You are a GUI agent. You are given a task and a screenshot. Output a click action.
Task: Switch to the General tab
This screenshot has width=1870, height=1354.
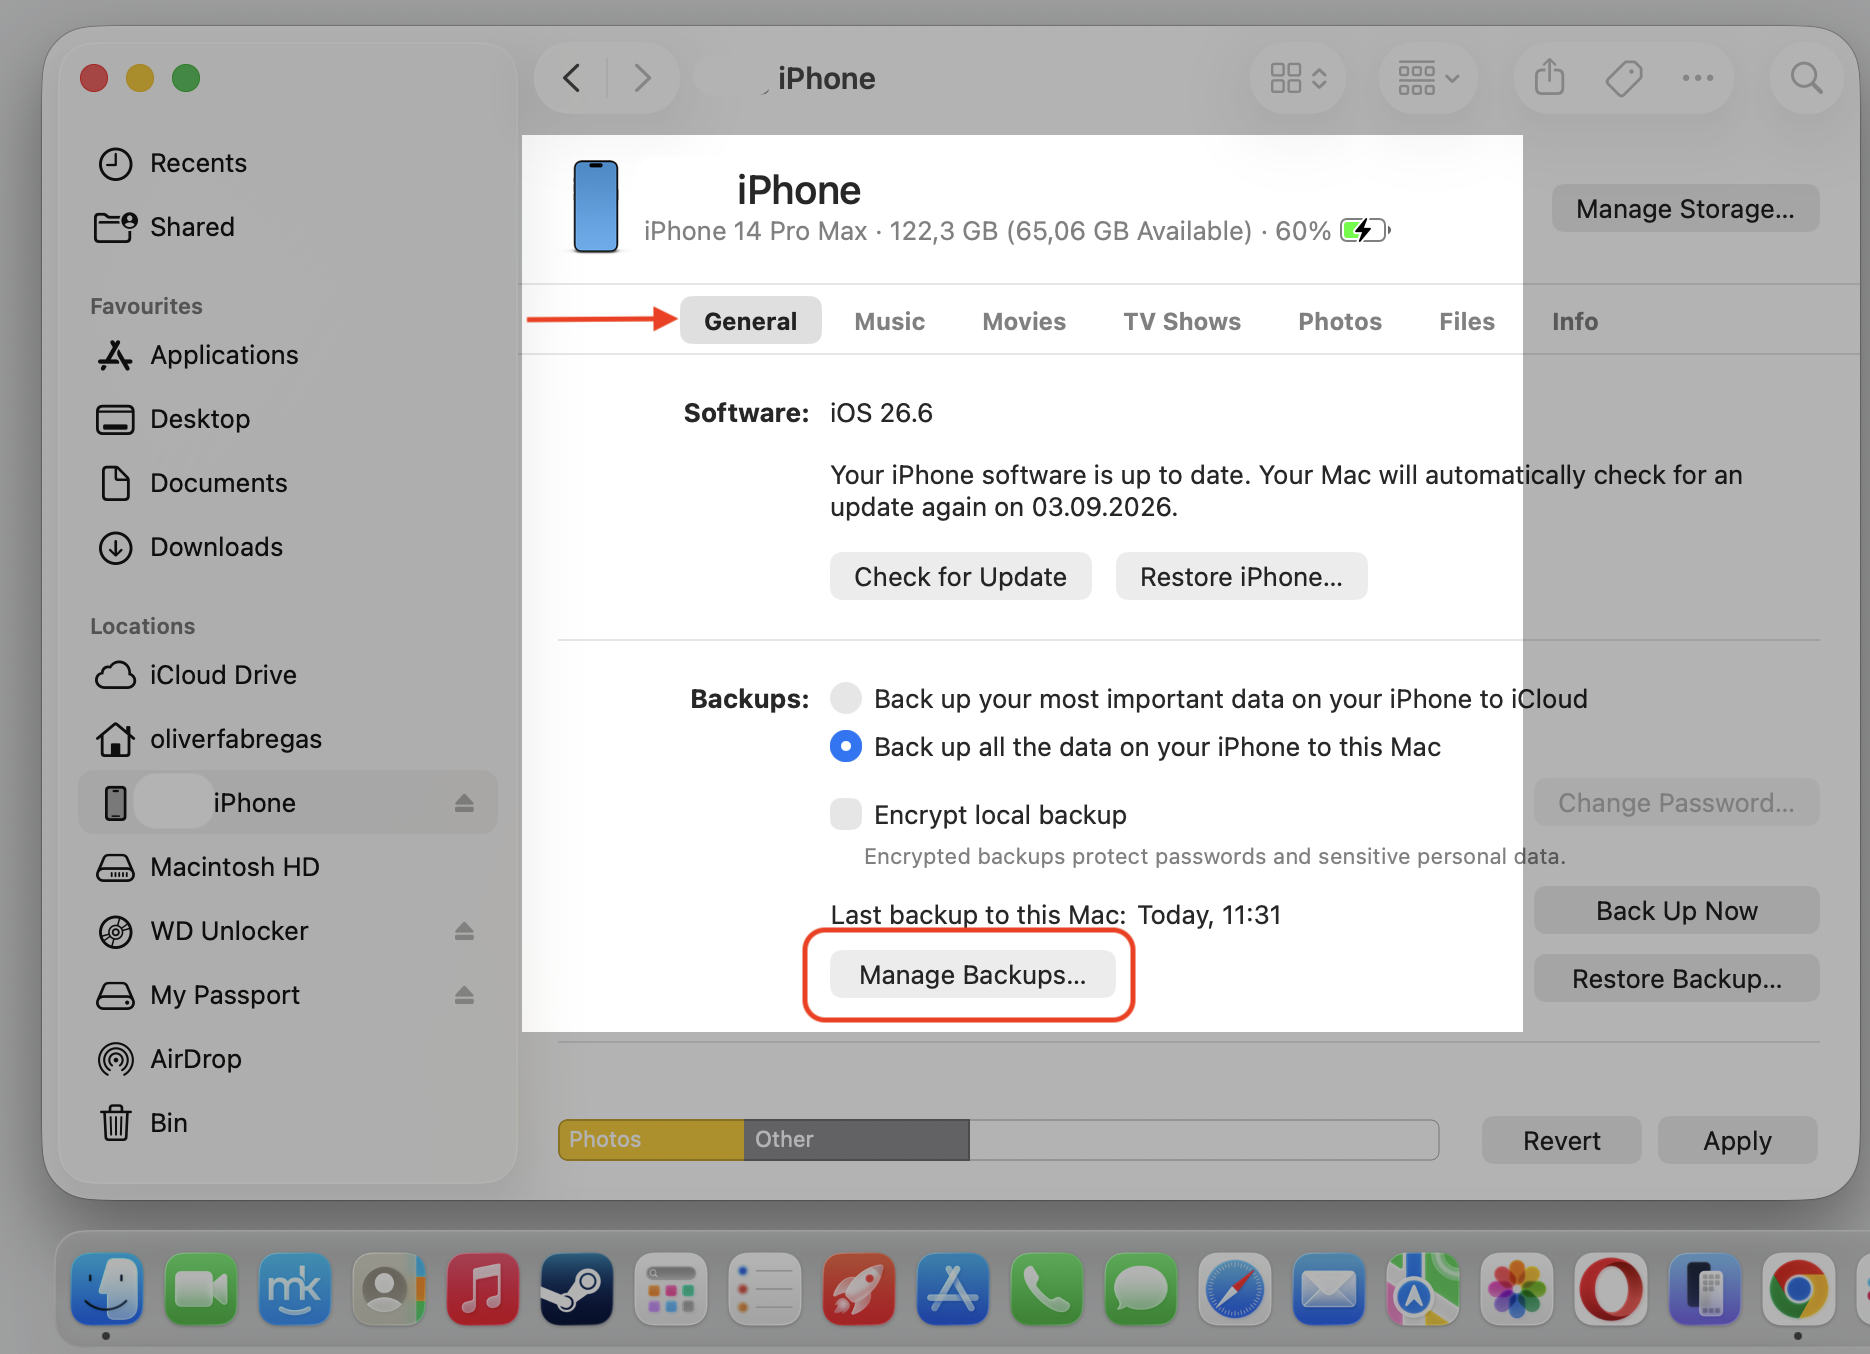coord(750,321)
